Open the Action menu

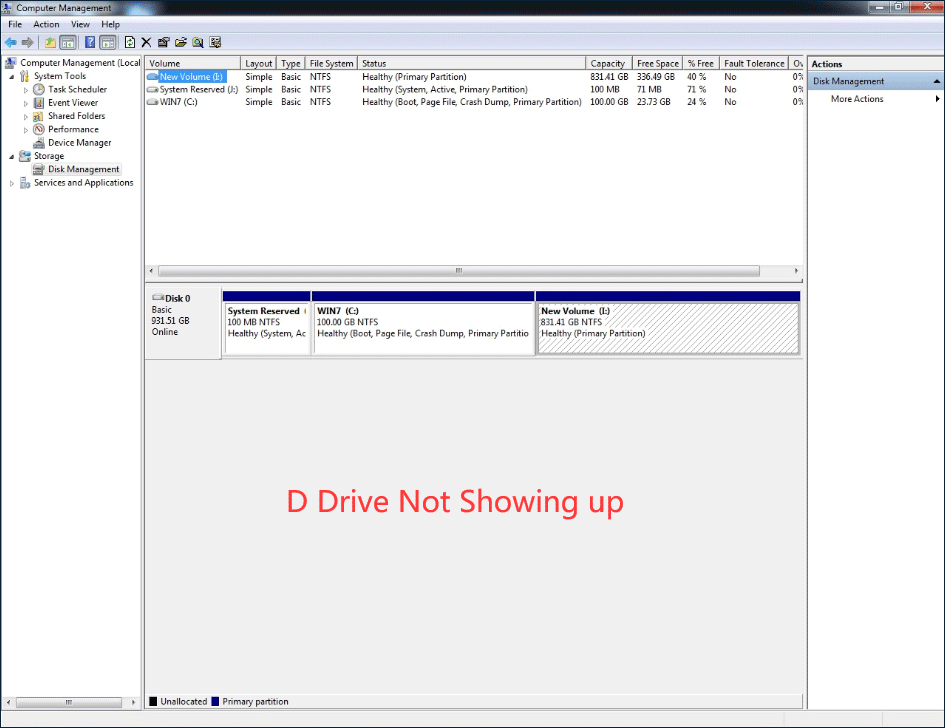46,24
